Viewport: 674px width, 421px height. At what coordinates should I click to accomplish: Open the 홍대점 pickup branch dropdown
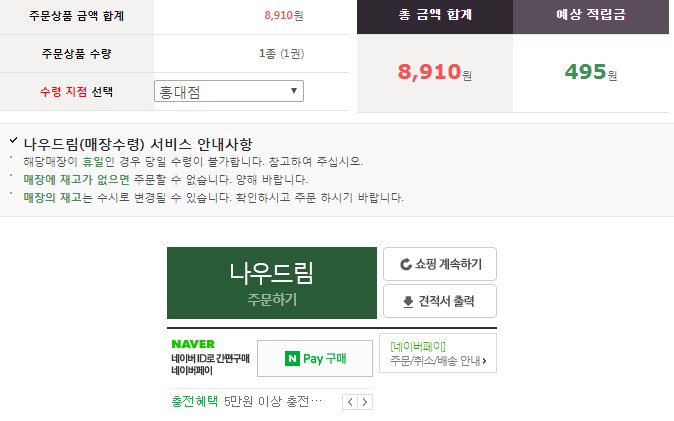click(229, 91)
